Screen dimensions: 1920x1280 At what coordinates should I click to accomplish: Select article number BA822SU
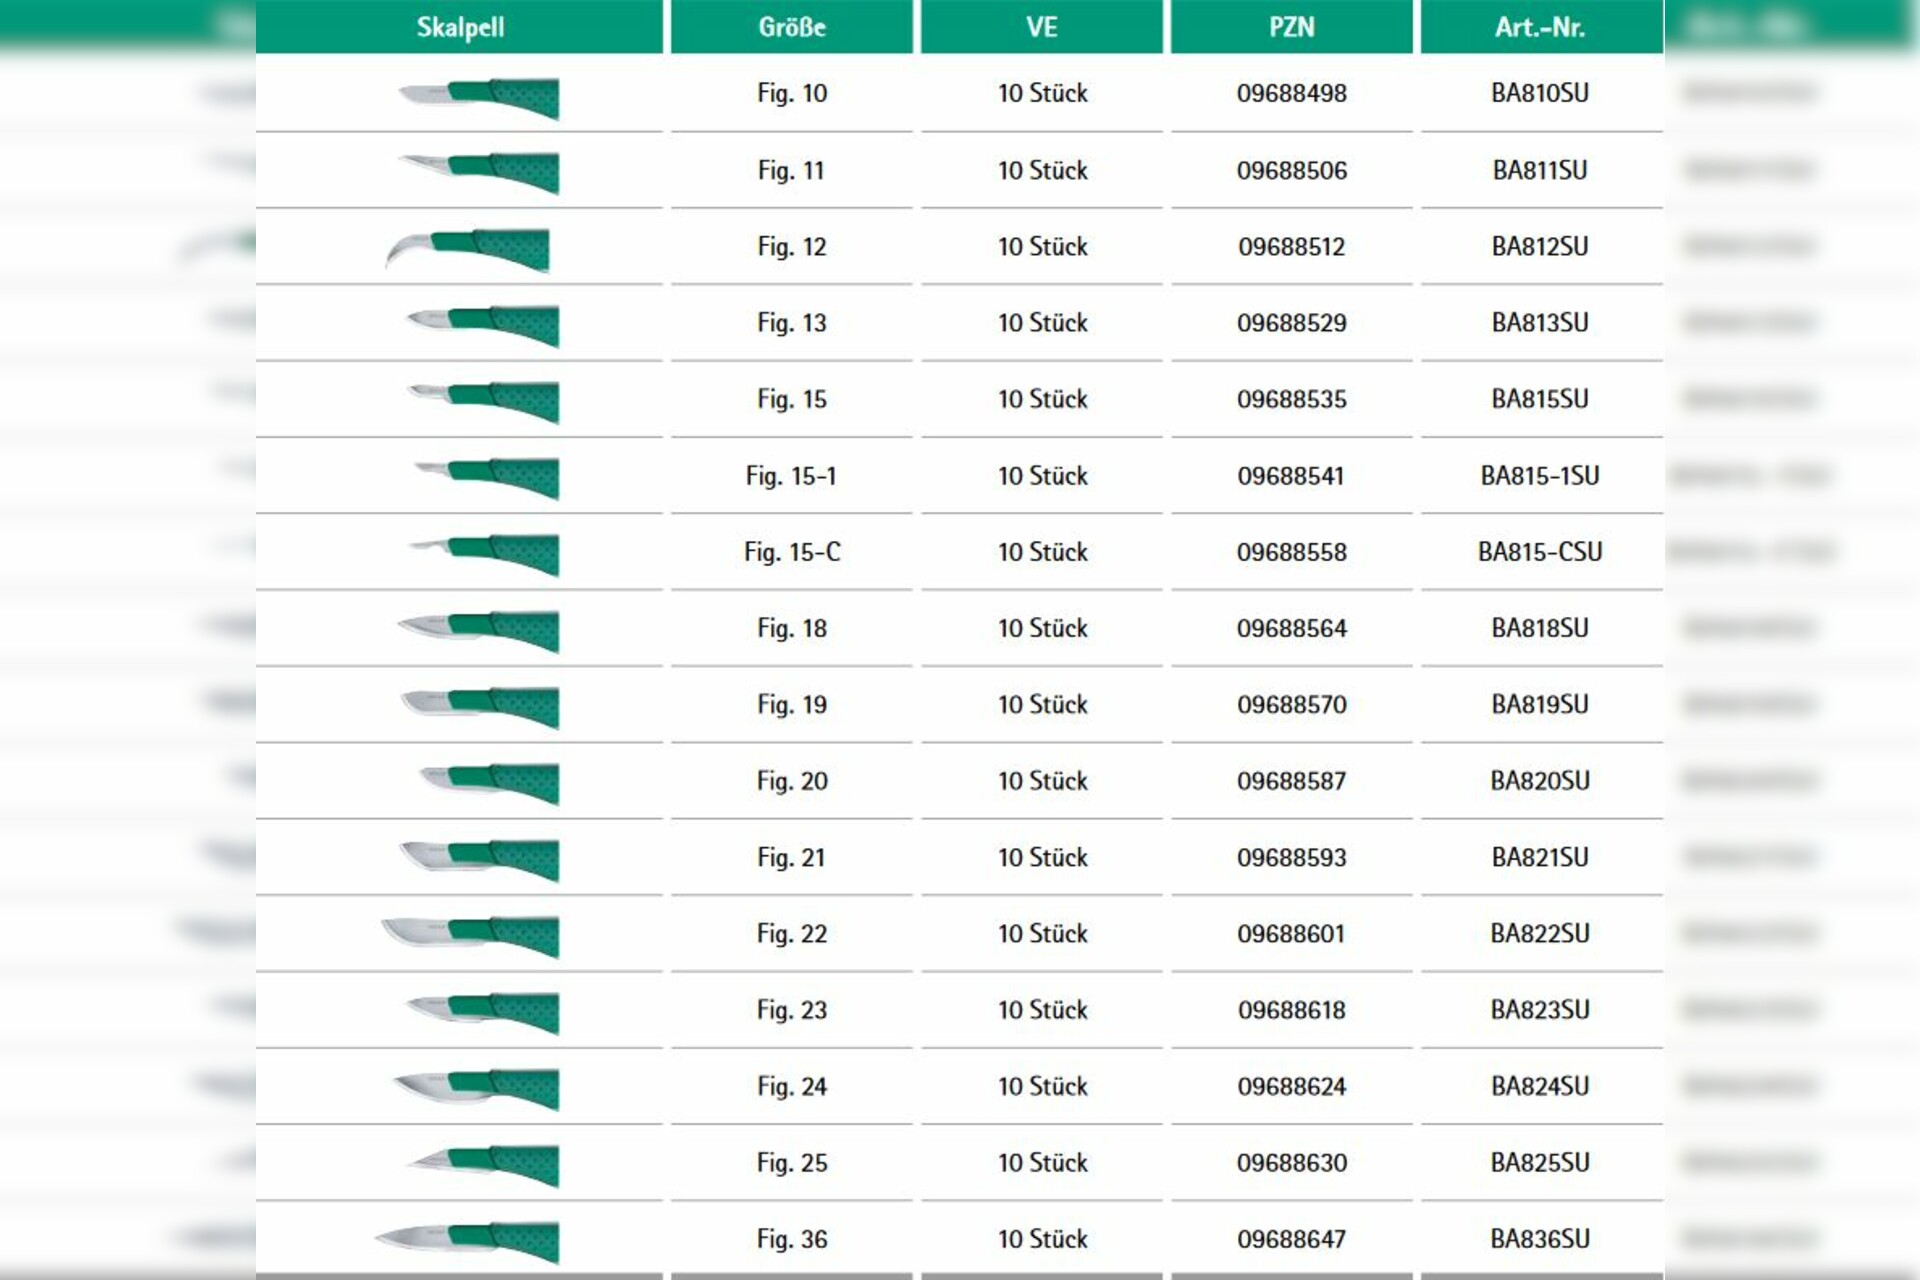pos(1540,933)
